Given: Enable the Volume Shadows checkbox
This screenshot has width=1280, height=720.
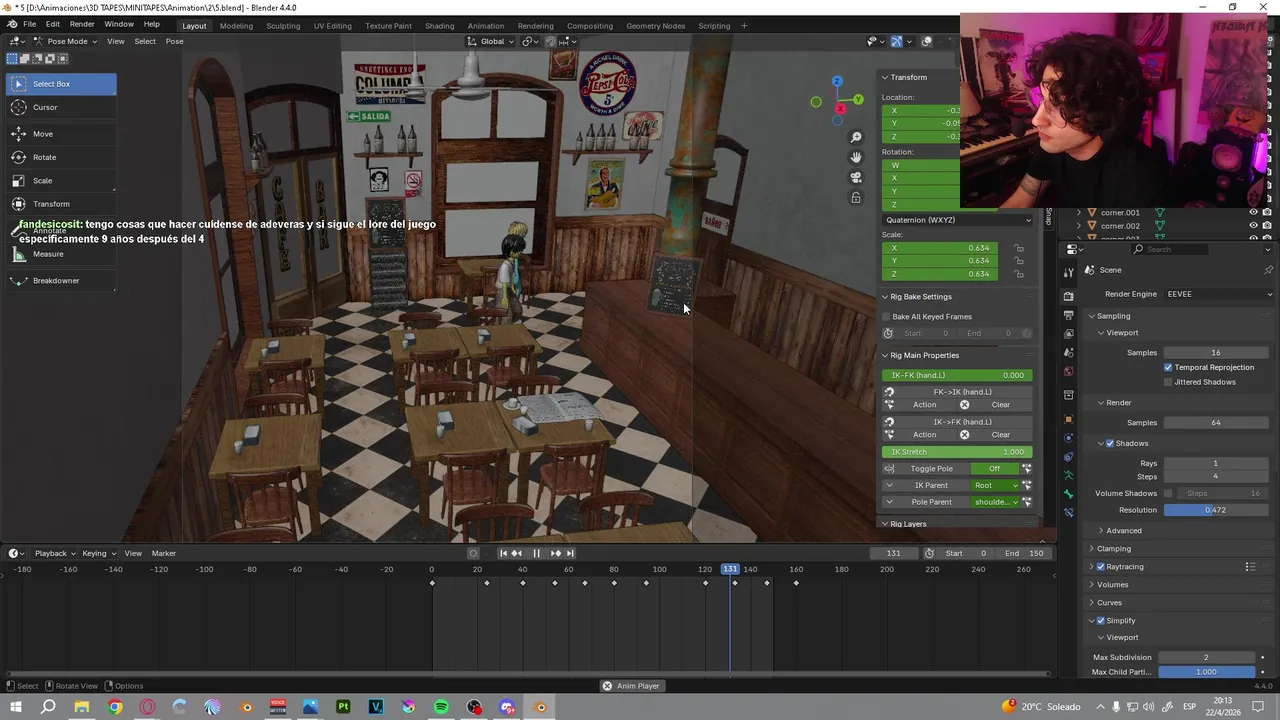Looking at the screenshot, I should click(x=1168, y=493).
